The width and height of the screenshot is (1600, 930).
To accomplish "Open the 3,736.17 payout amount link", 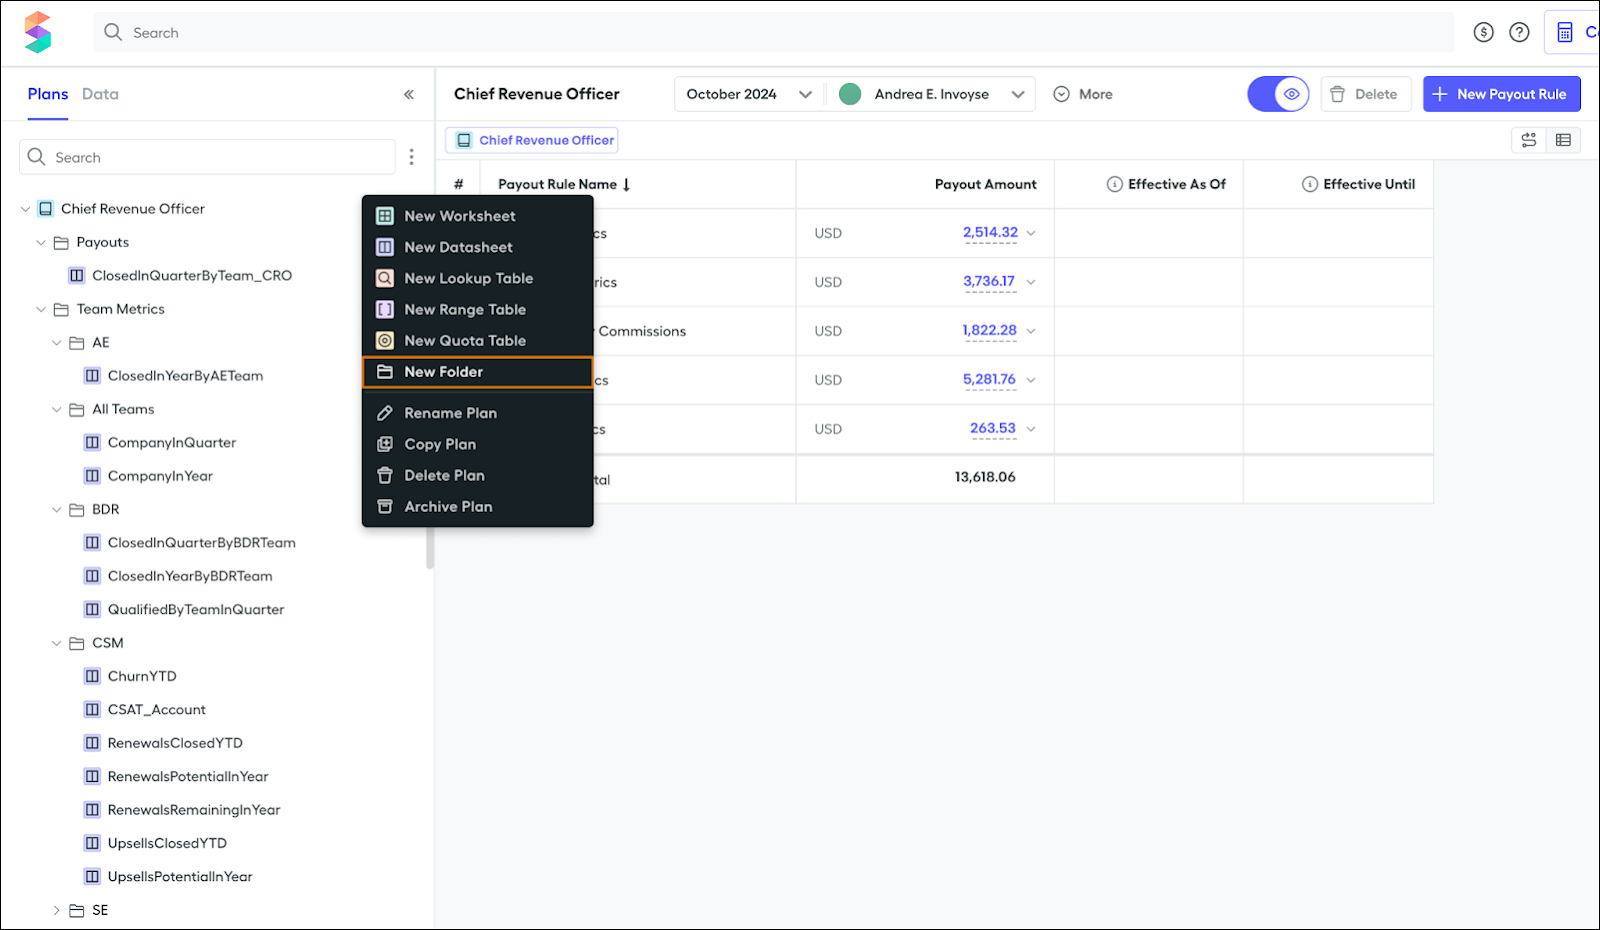I will click(989, 282).
